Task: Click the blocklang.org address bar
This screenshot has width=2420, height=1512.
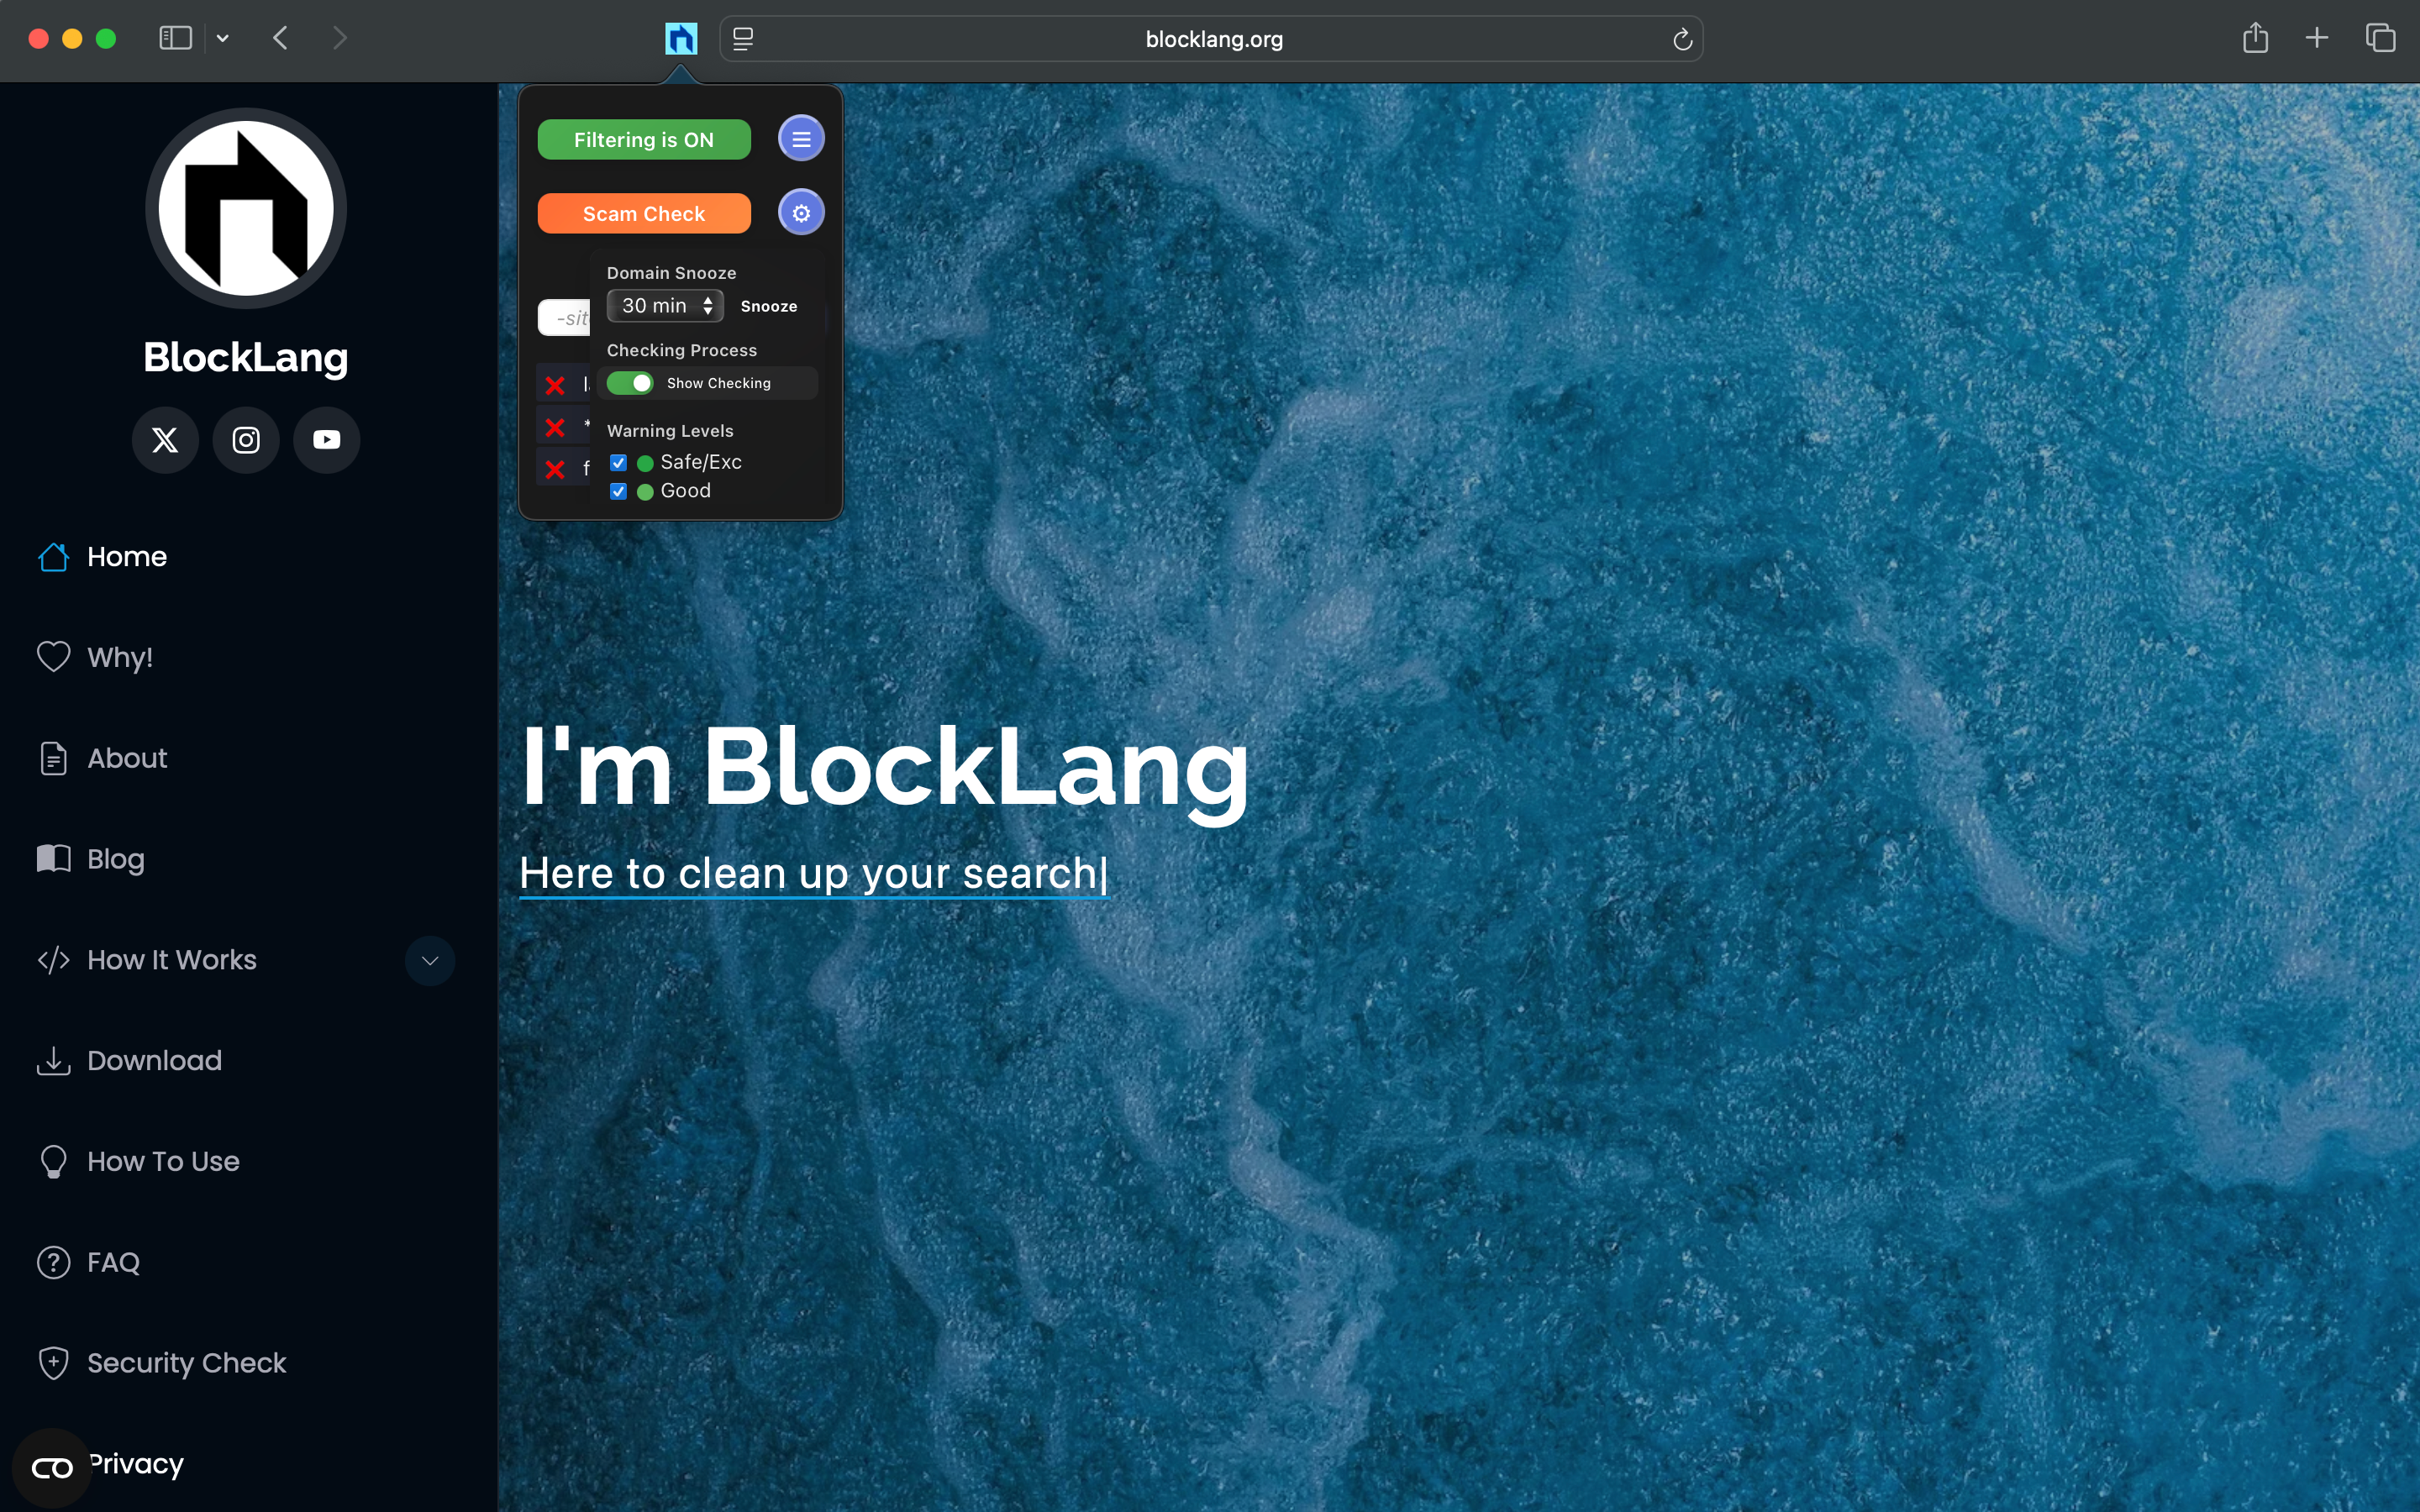Action: coord(1213,39)
